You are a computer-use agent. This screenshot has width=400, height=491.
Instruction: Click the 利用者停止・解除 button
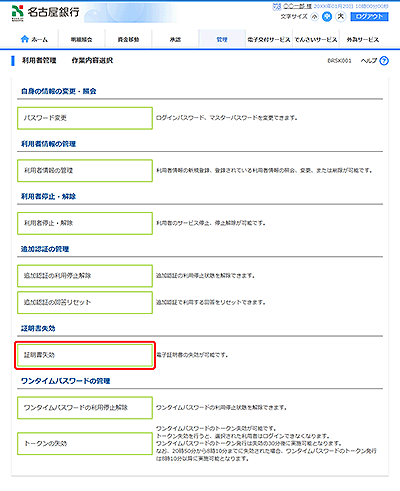pyautogui.click(x=85, y=223)
